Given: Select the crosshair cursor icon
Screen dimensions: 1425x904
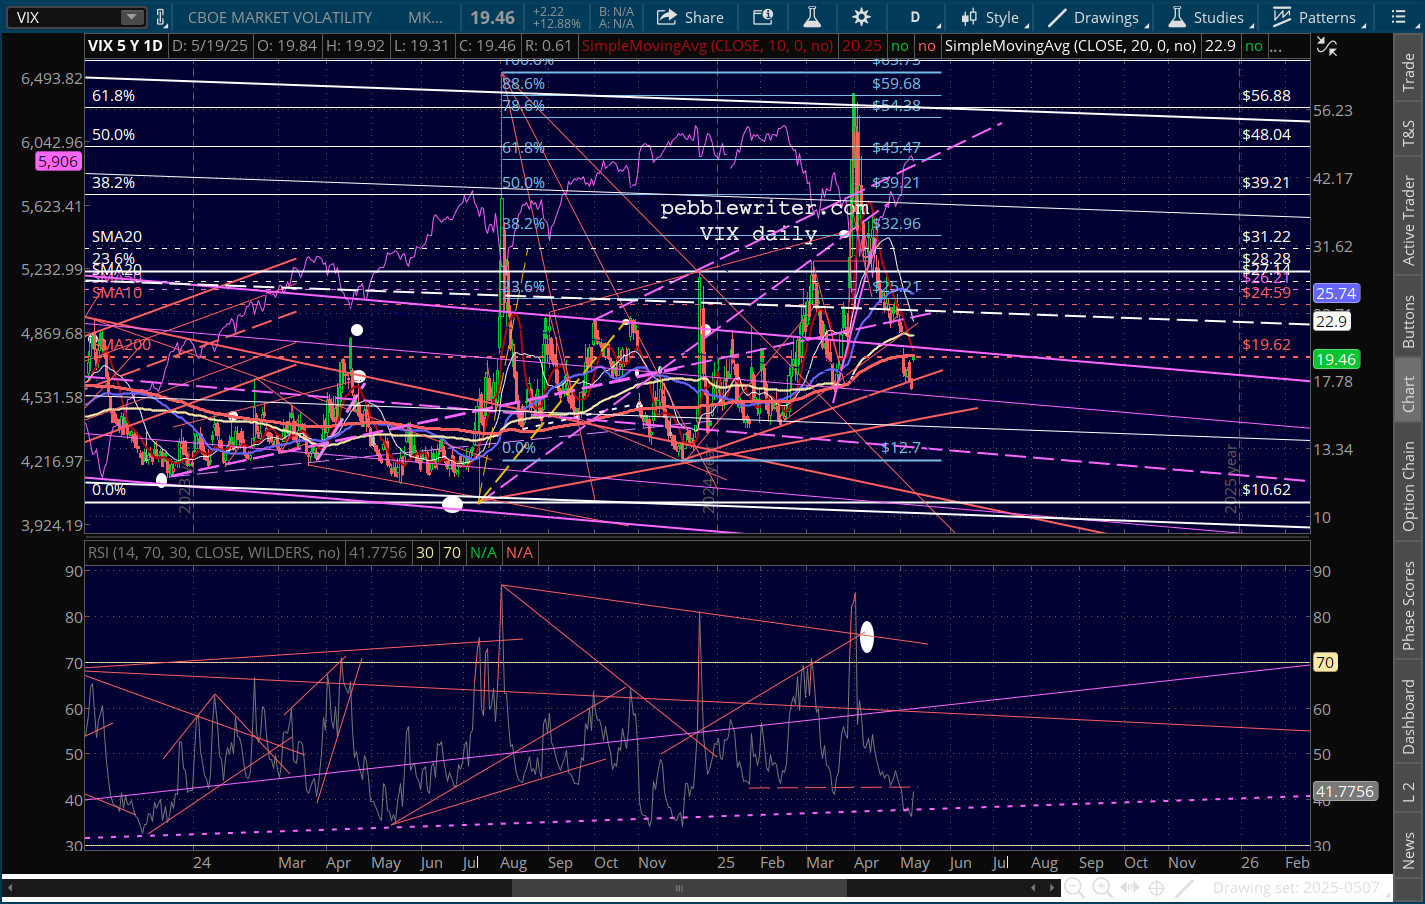Looking at the screenshot, I should 1157,887.
